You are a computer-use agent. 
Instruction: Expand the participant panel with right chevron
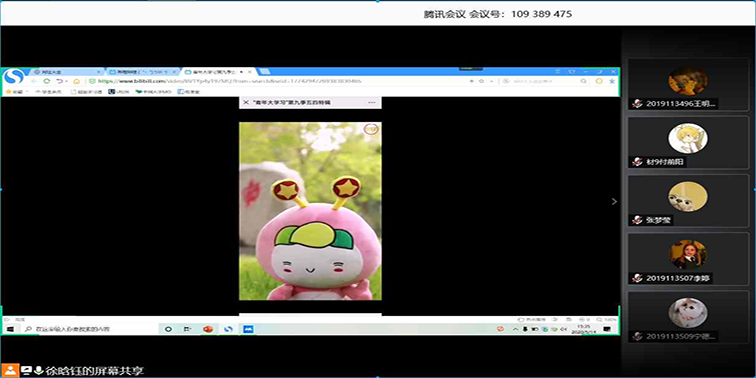[x=614, y=202]
